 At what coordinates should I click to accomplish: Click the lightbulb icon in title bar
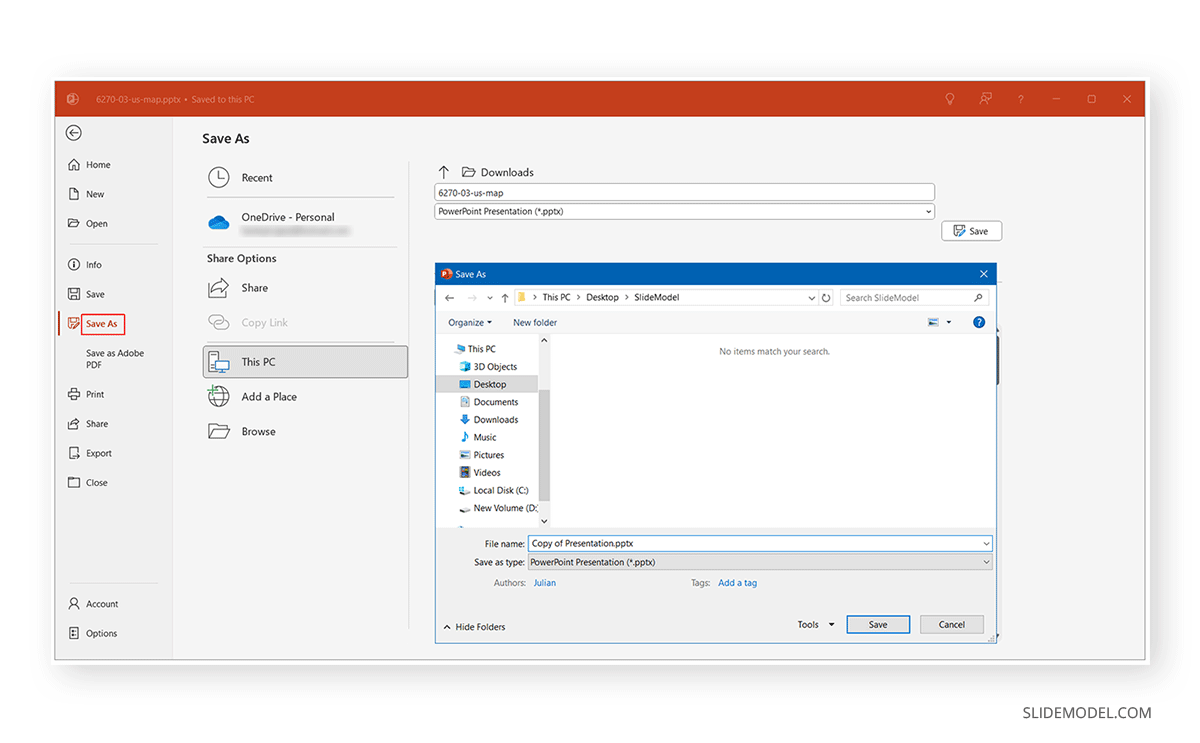click(950, 99)
